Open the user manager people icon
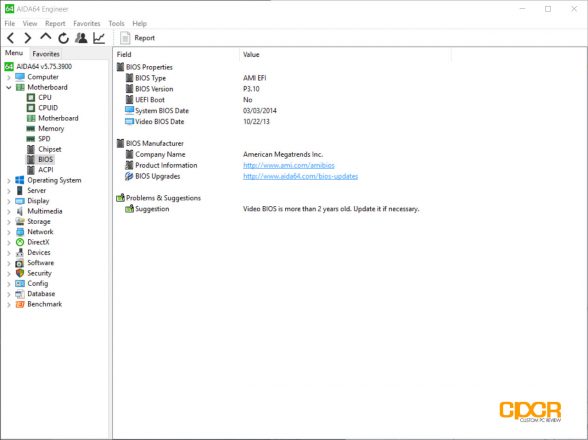Image resolution: width=588 pixels, height=440 pixels. coord(81,38)
